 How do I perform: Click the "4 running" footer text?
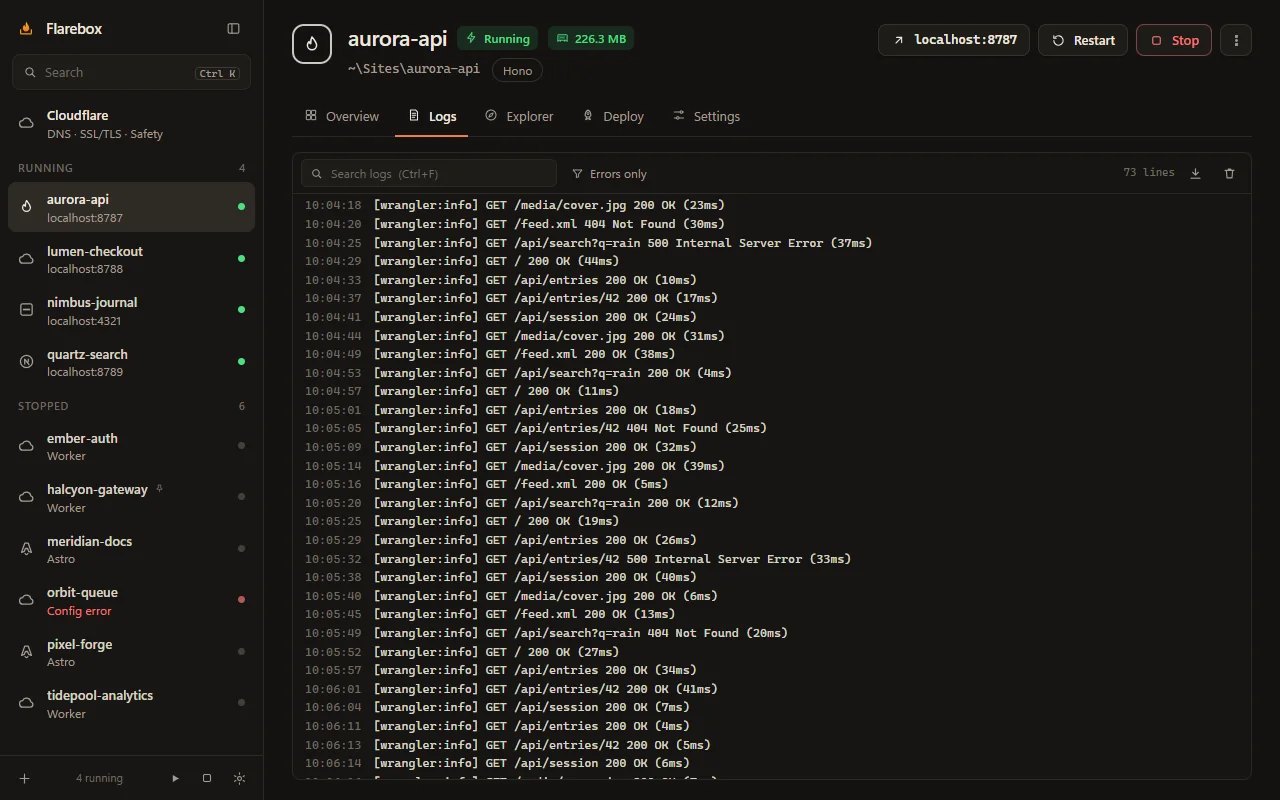point(99,778)
